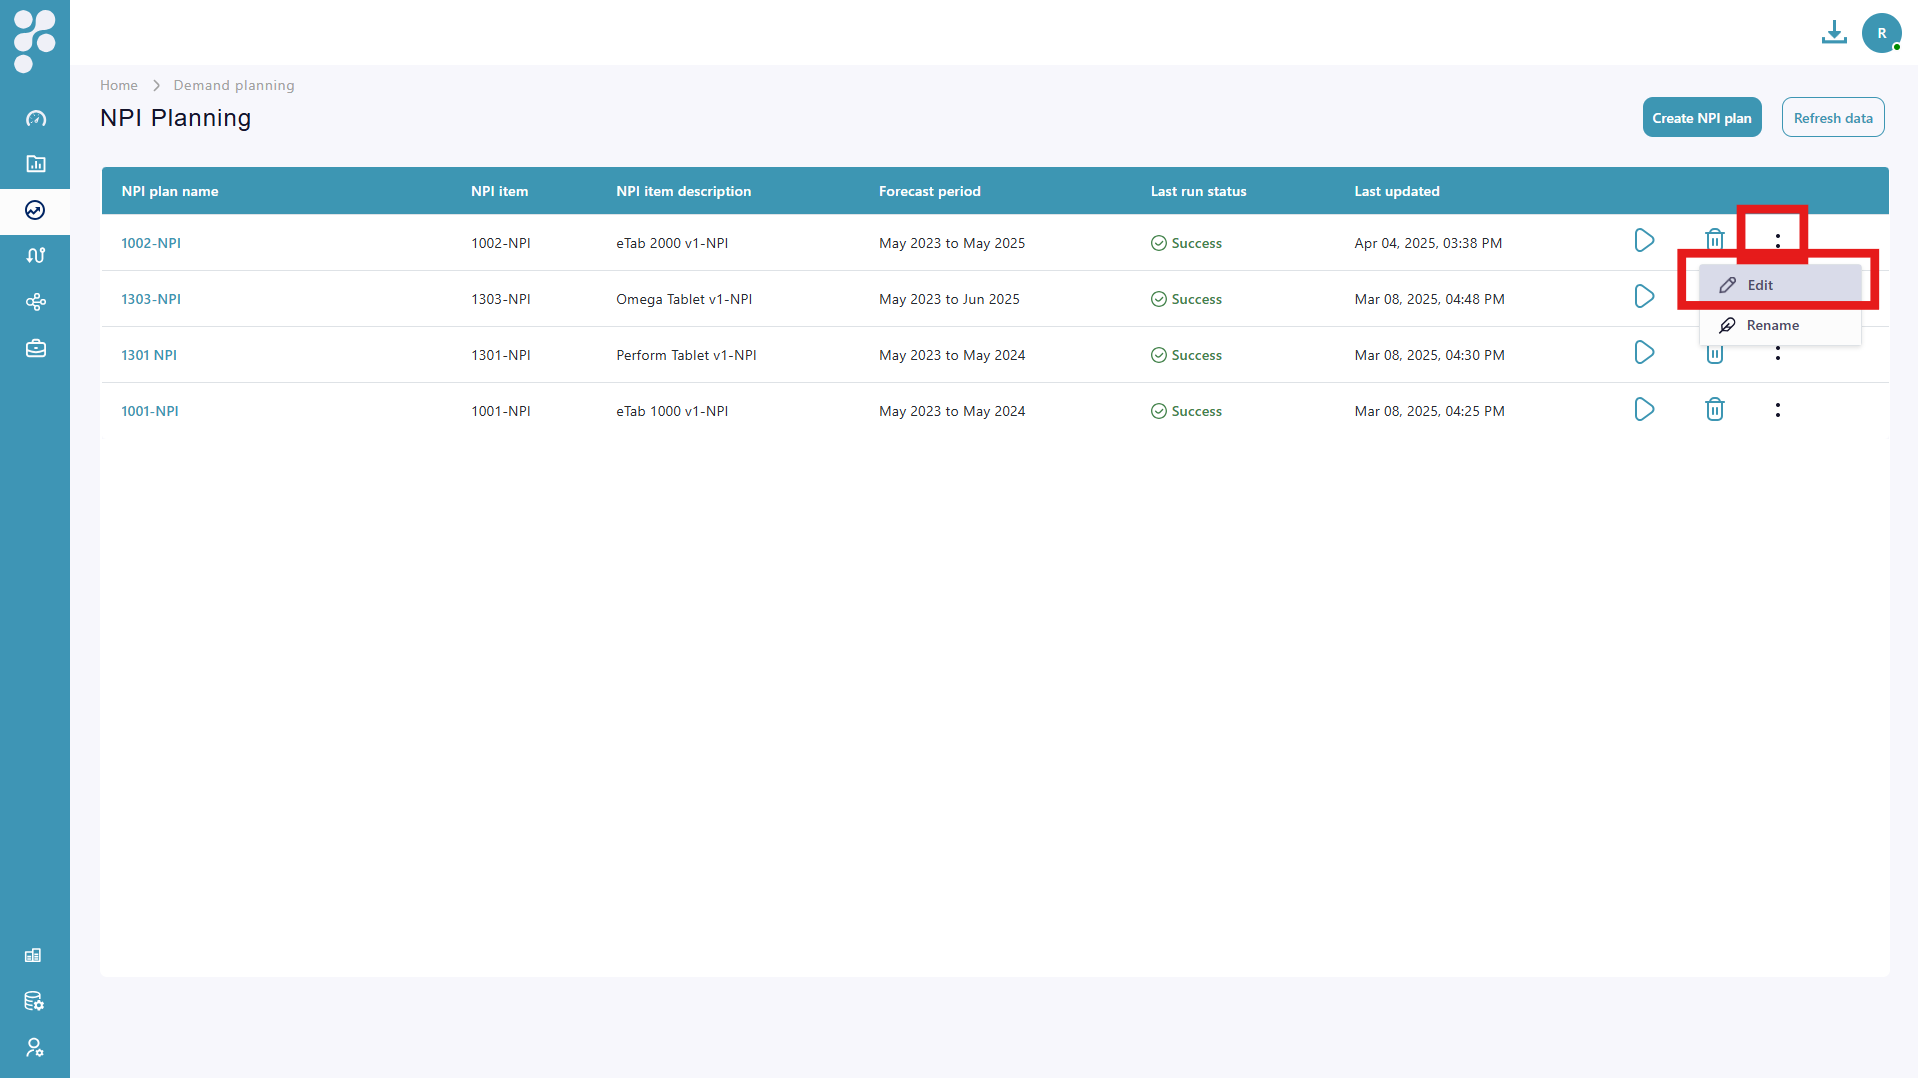Click the Create NPI plan button
1918x1078 pixels.
click(1701, 118)
